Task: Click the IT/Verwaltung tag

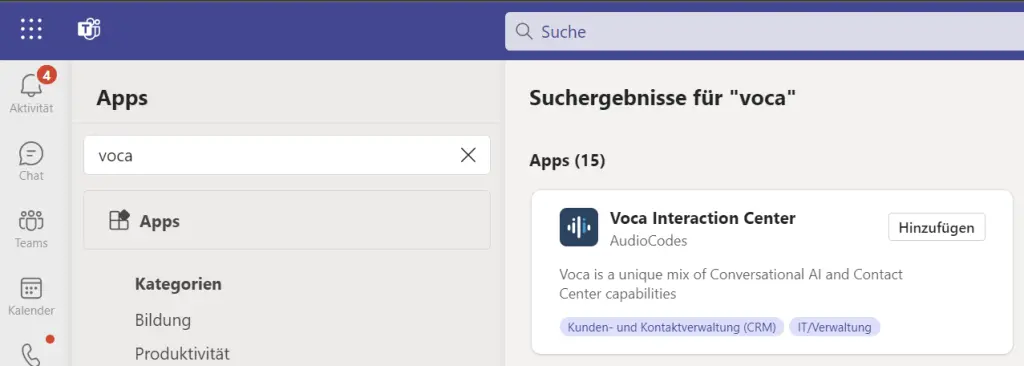Action: tap(835, 327)
